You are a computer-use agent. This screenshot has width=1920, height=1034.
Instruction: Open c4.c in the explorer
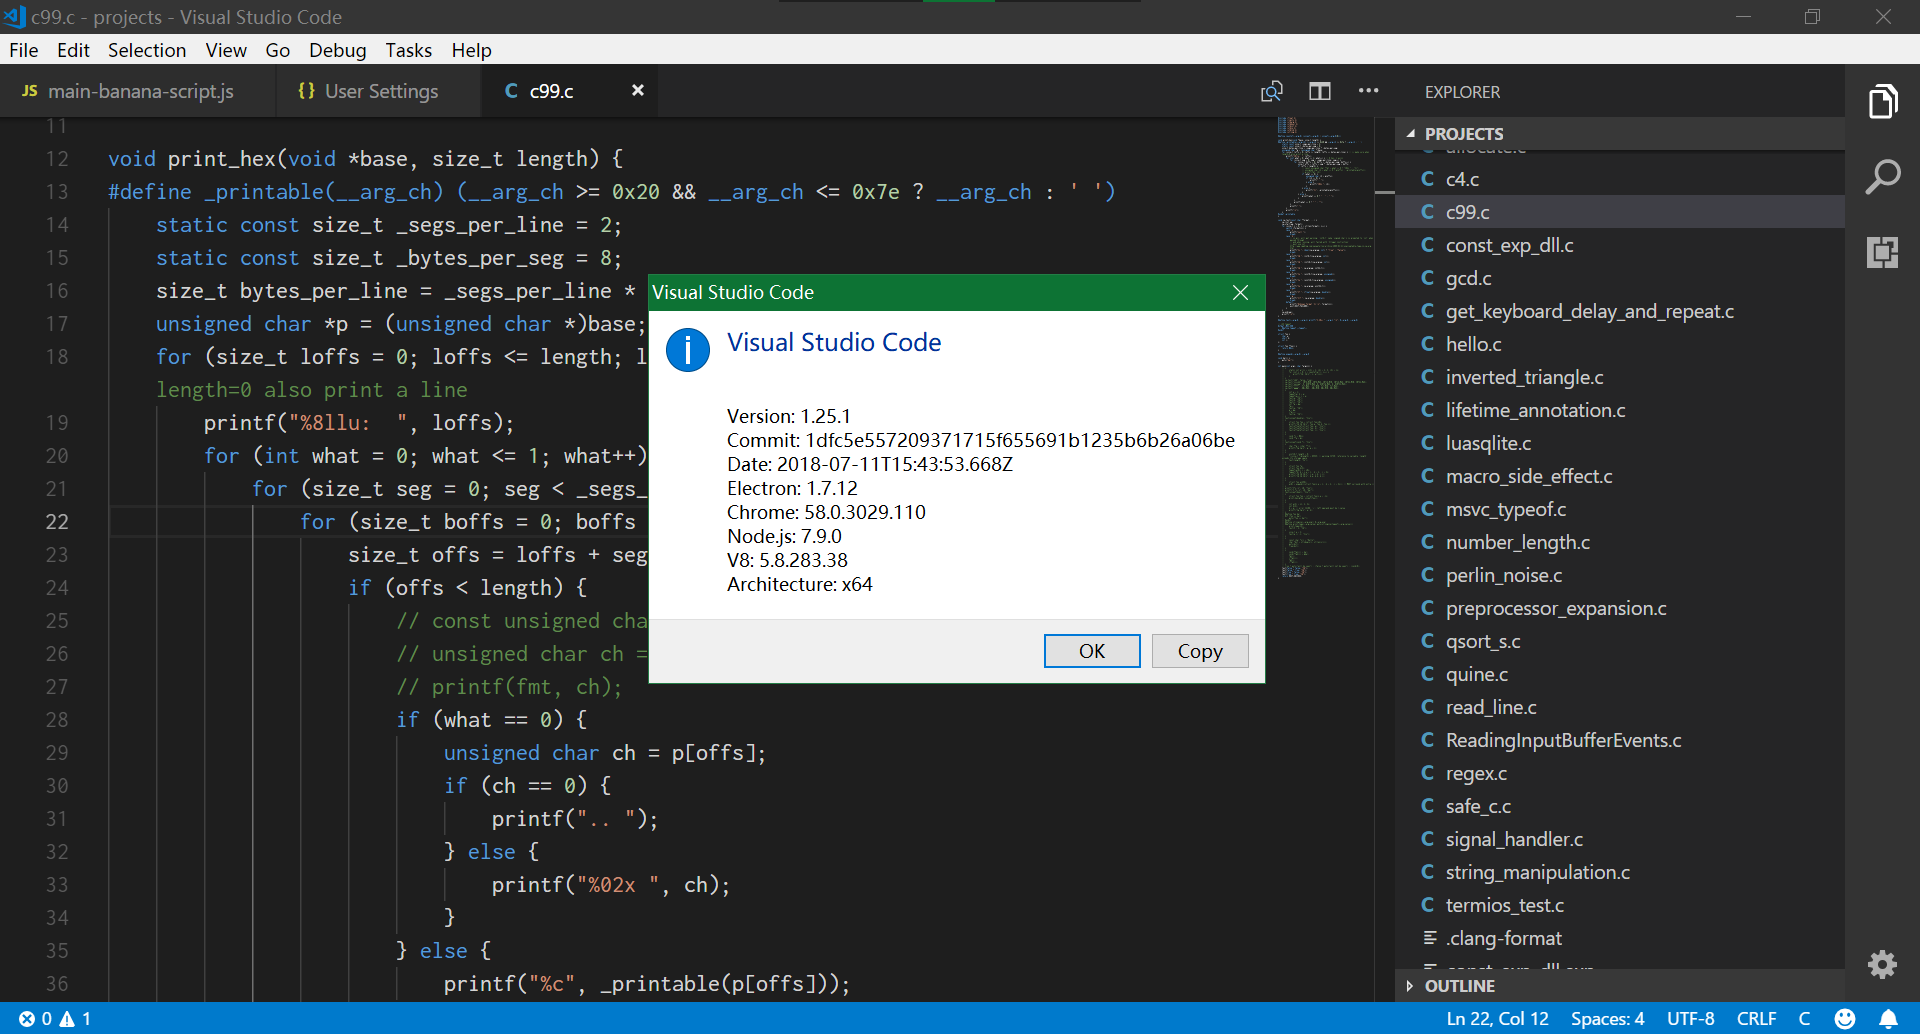coord(1620,179)
